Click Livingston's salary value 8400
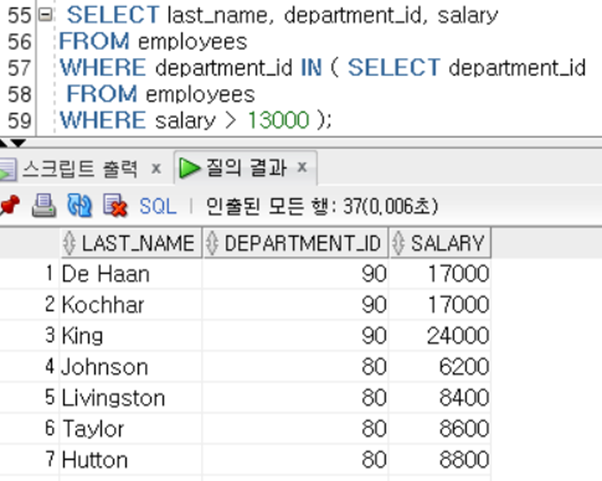Screen dimensions: 602x481 [464, 398]
